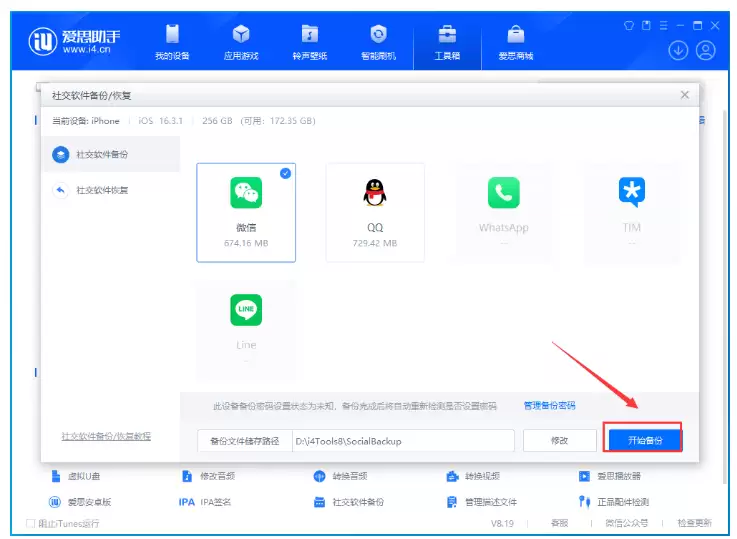737x539 pixels.
Task: Open the 应用游戏 tab
Action: coord(241,43)
